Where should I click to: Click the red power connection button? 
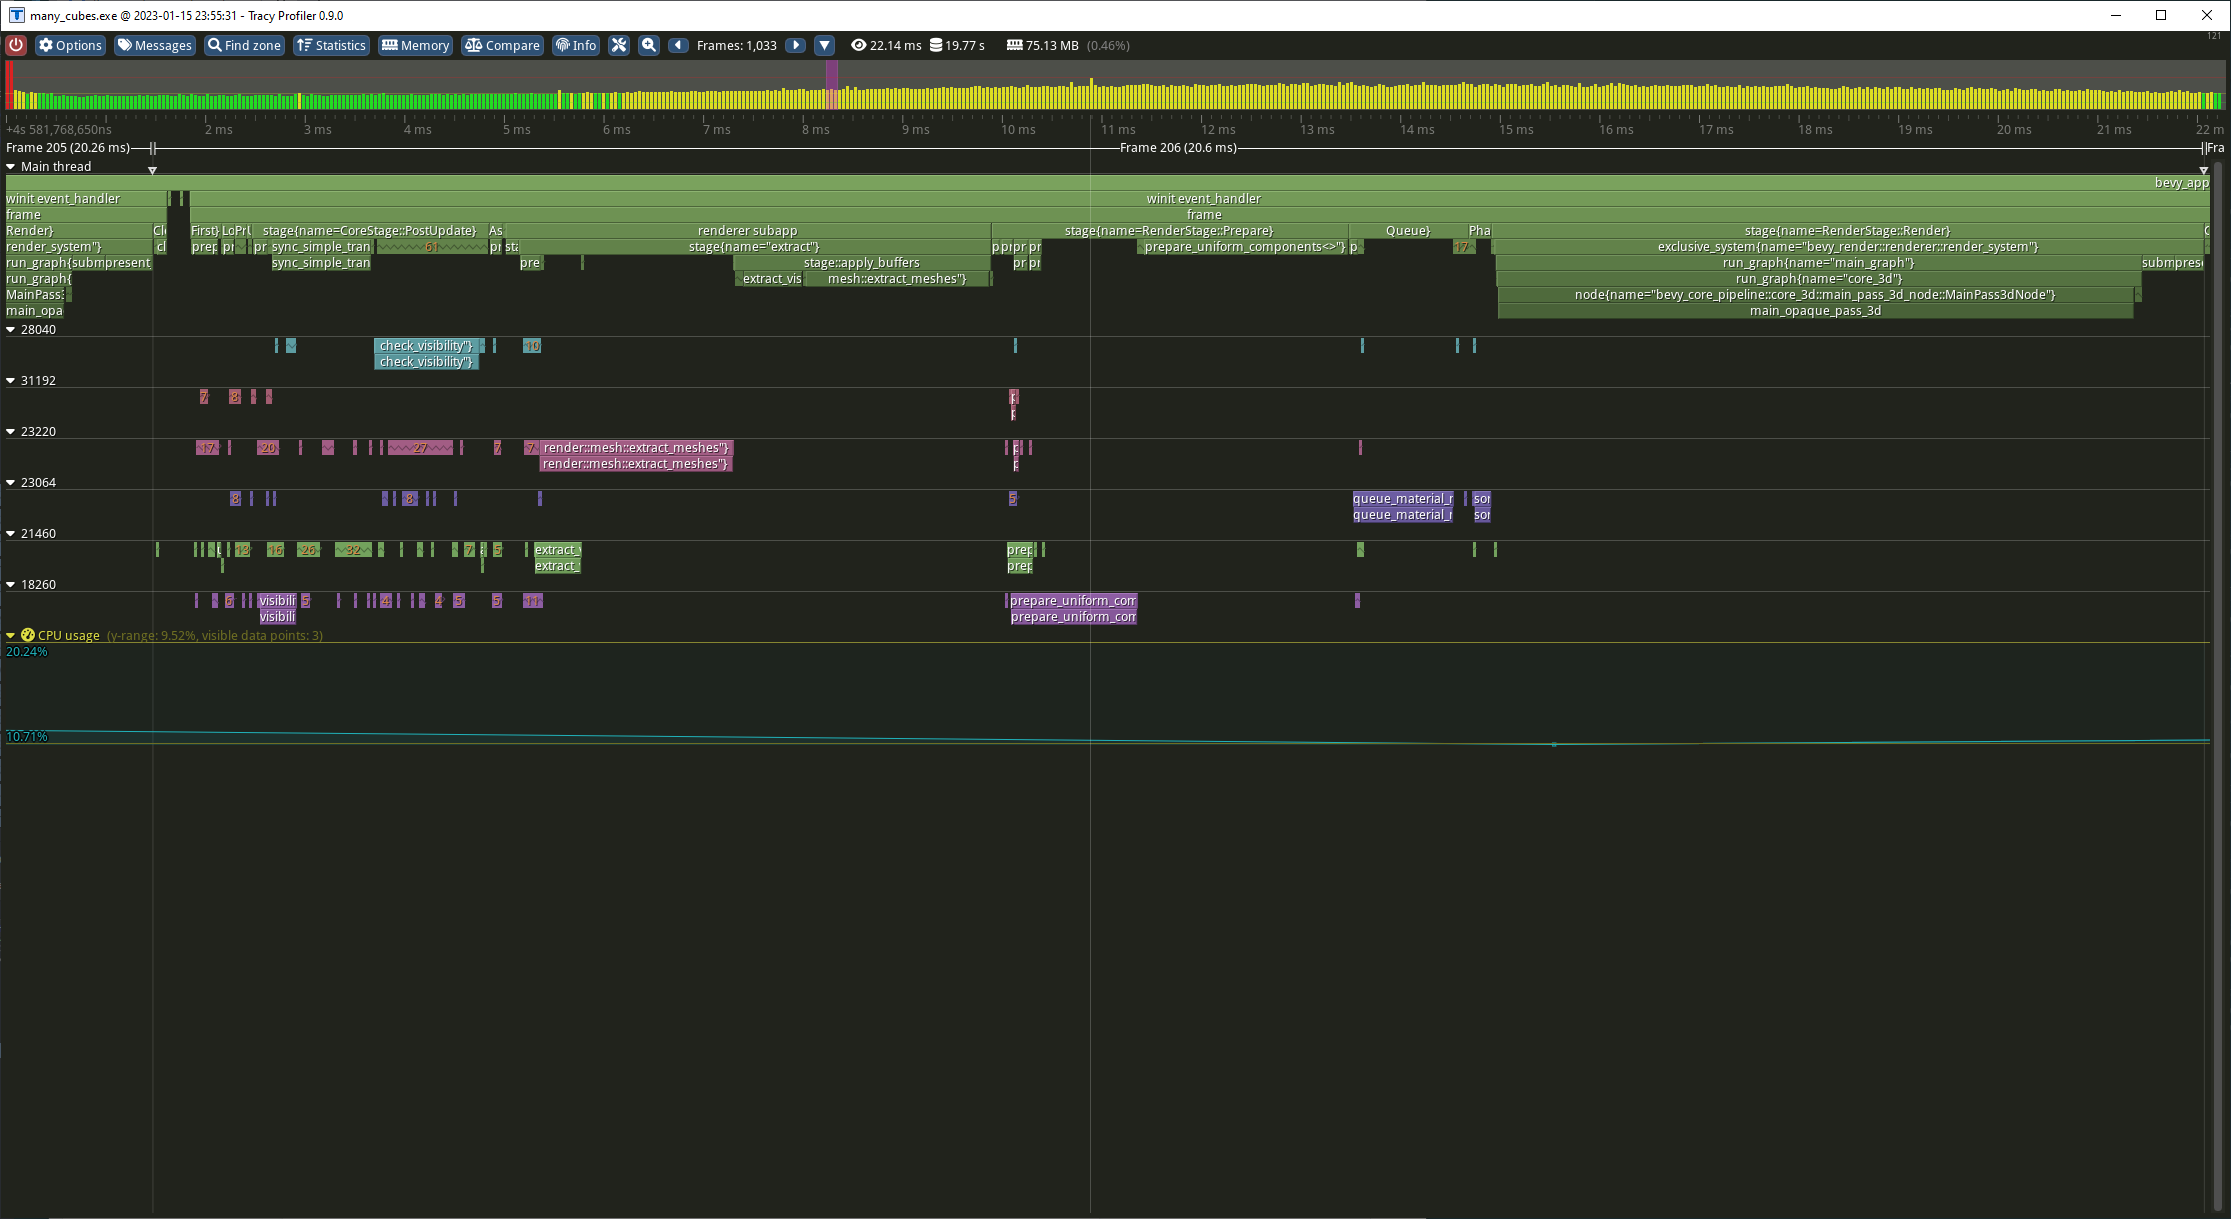pos(16,45)
